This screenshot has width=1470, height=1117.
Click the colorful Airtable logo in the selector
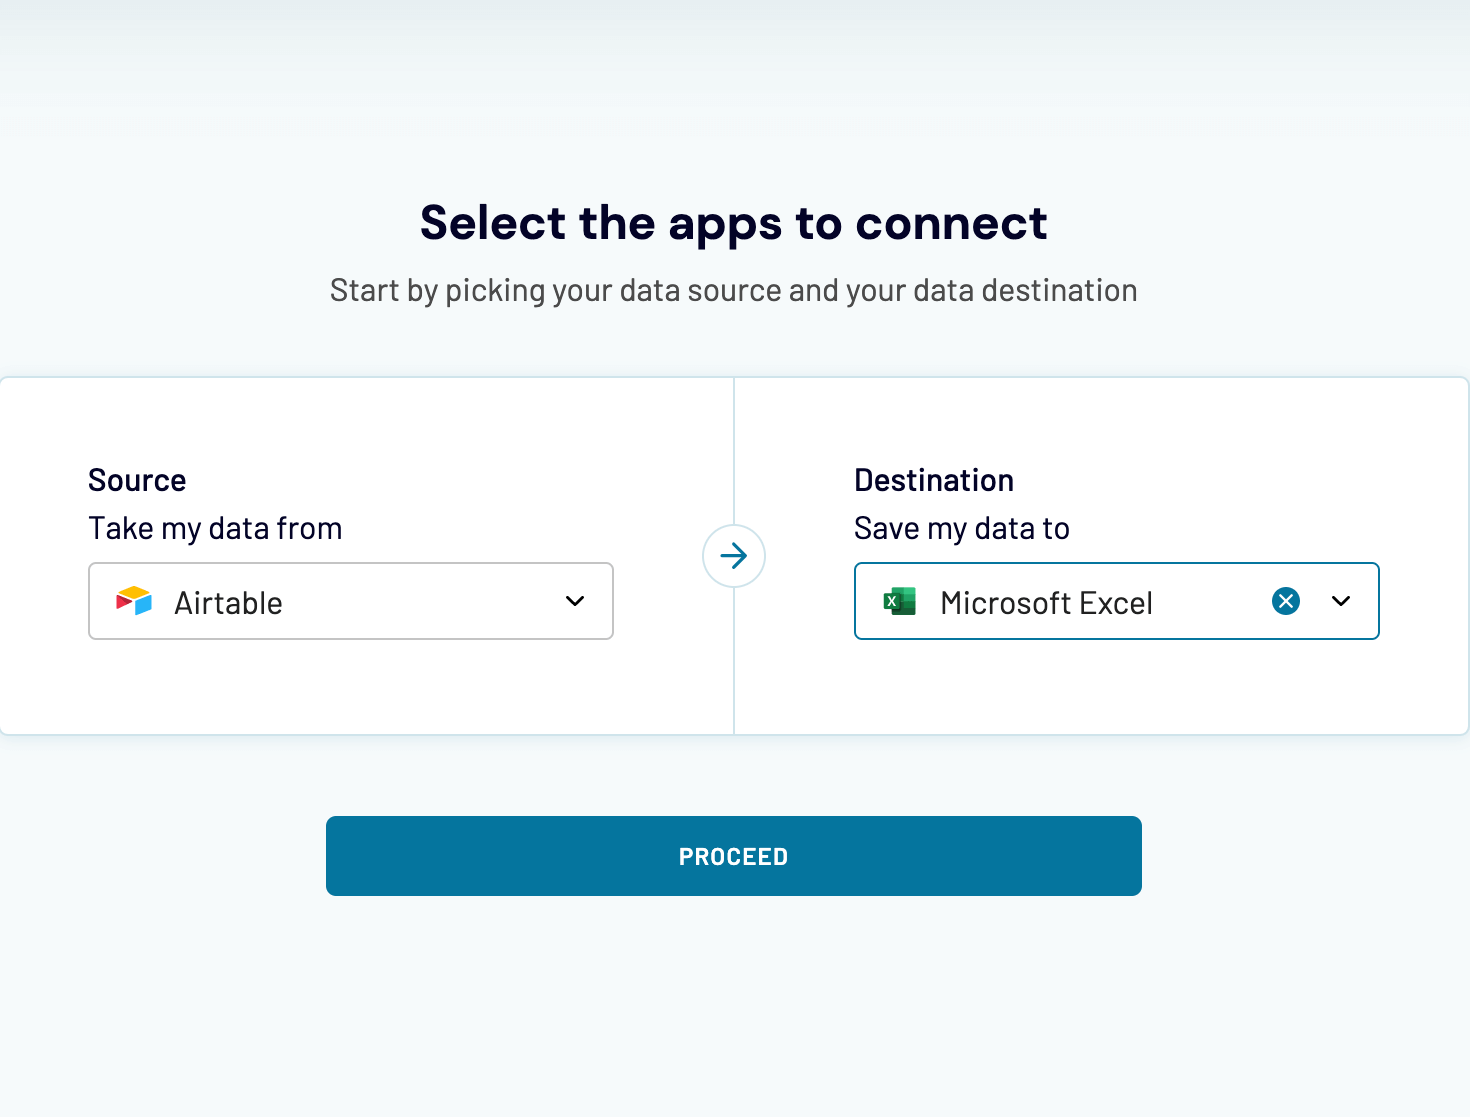point(134,601)
